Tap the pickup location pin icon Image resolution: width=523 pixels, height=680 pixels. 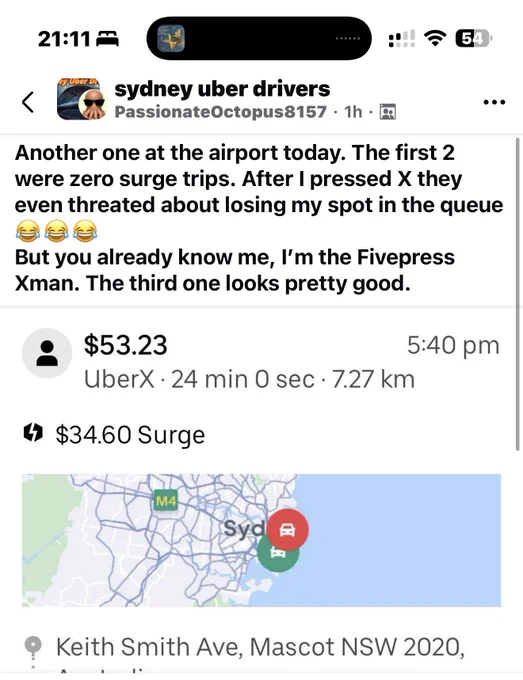(33, 647)
